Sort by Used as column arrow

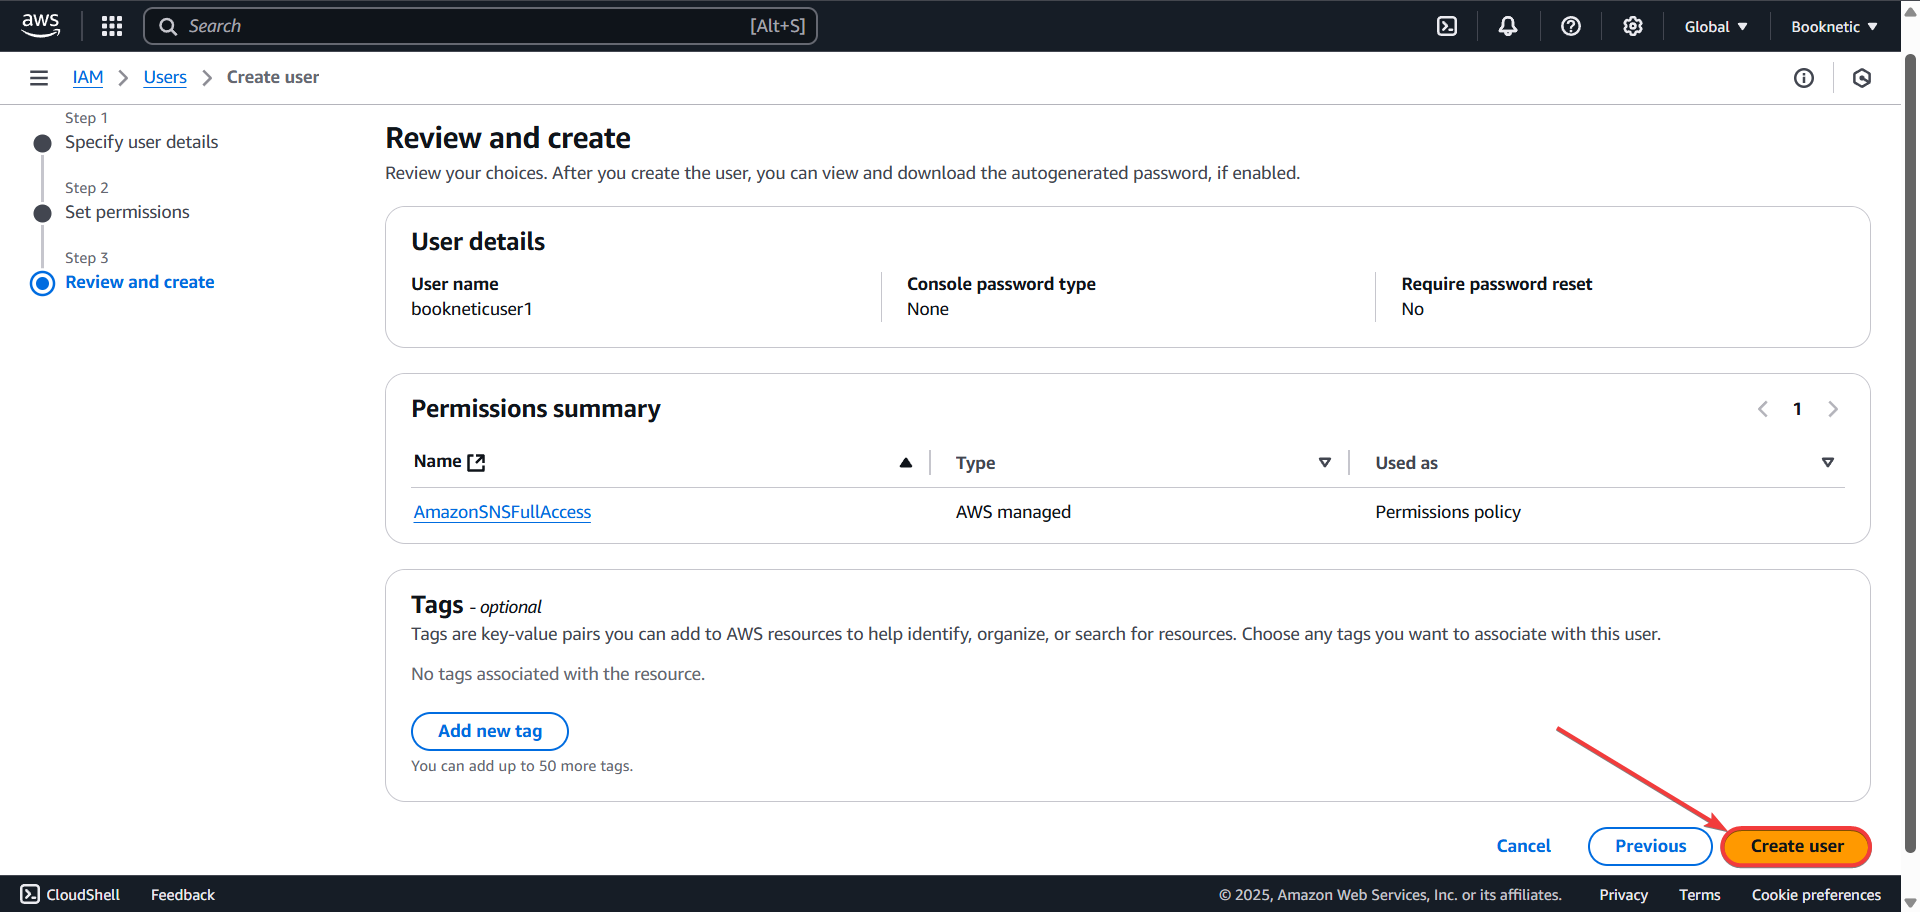[1828, 462]
